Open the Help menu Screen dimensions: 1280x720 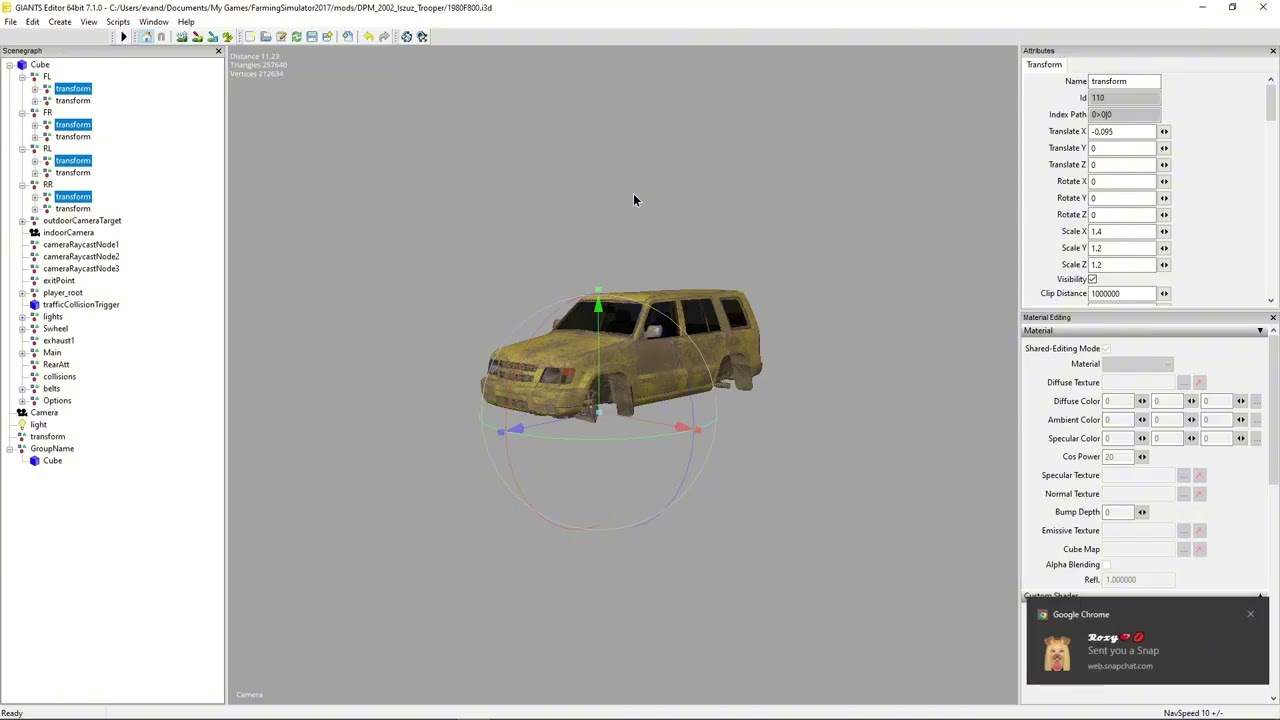186,22
